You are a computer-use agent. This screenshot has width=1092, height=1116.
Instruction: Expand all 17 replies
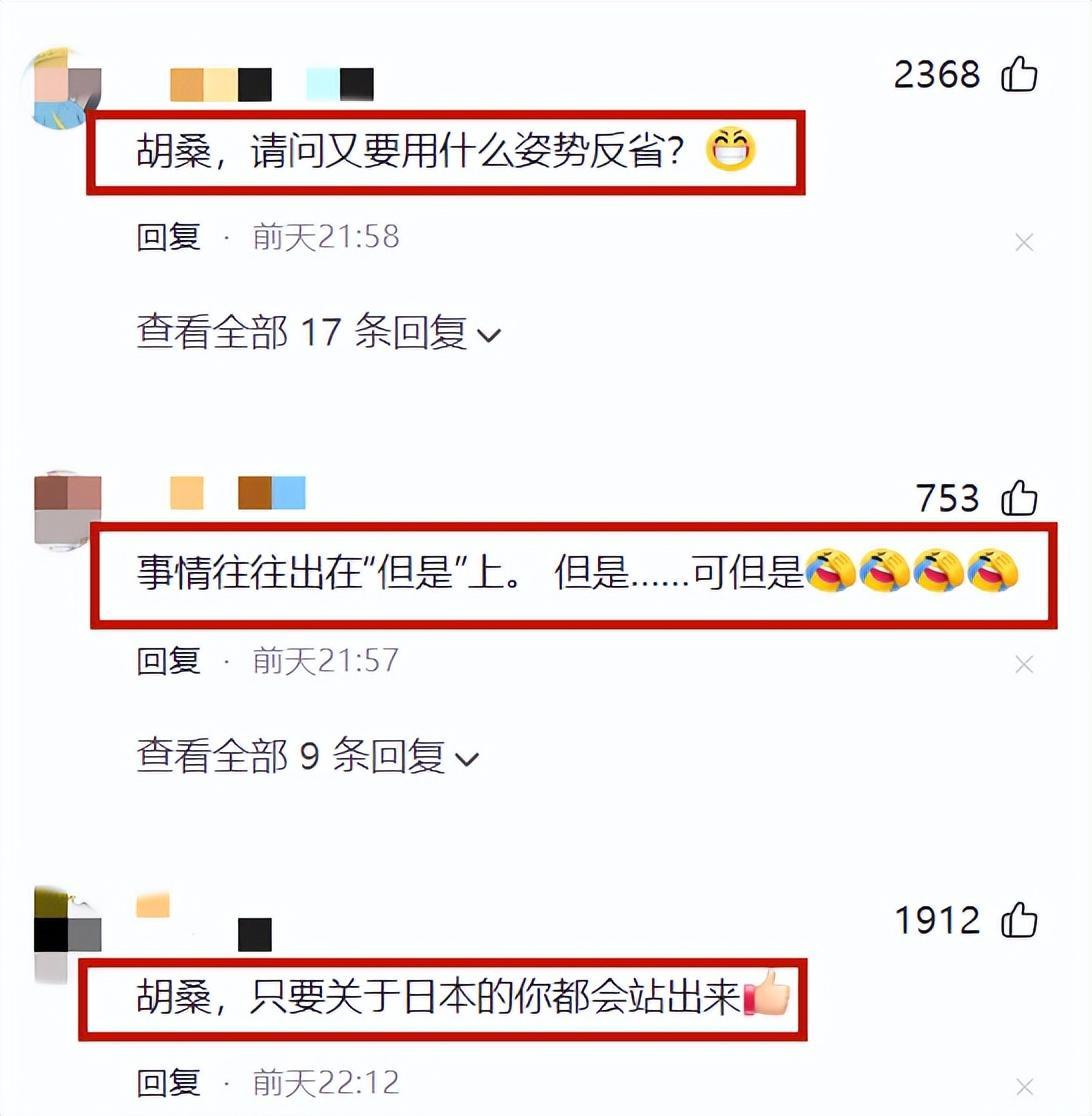318,332
